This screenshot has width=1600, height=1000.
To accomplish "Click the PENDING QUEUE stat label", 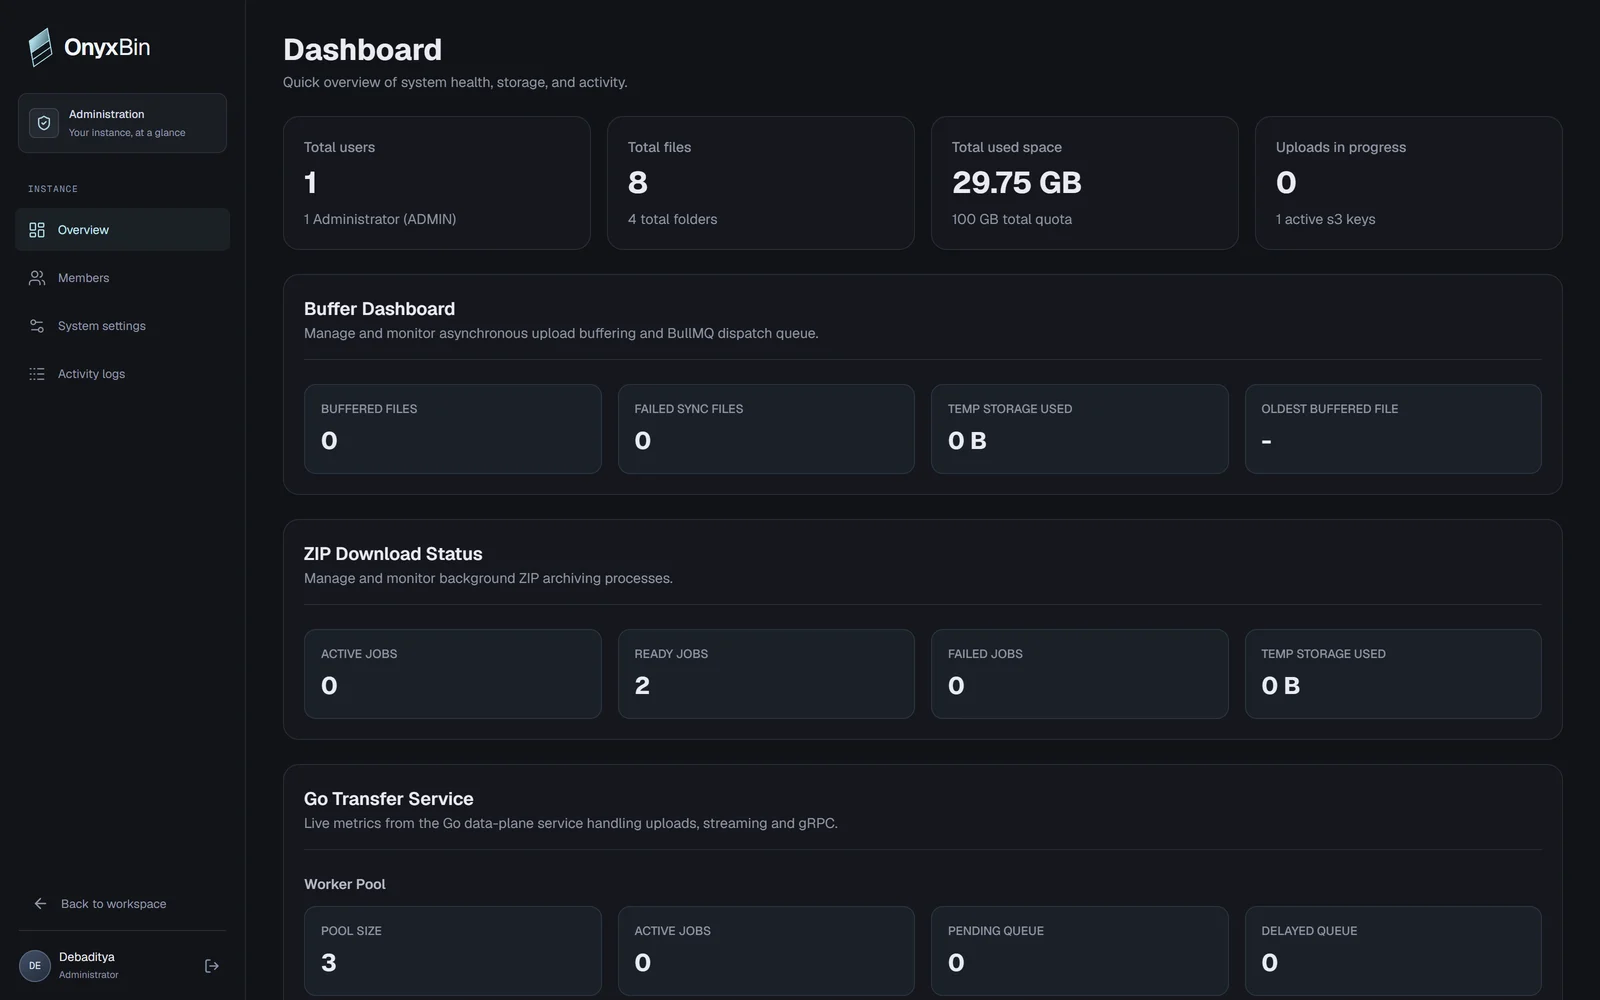I will (996, 931).
